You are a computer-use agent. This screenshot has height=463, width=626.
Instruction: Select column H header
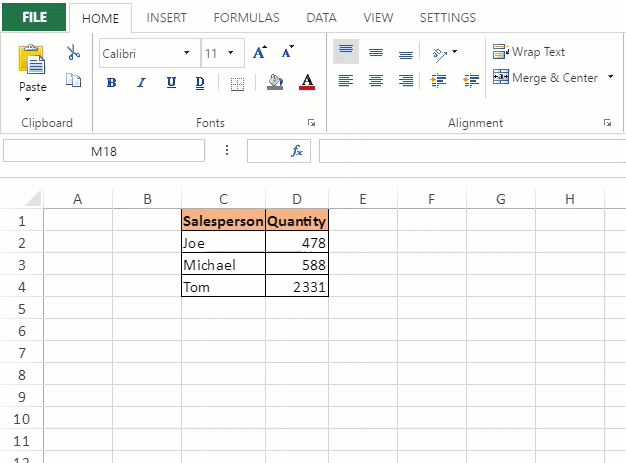point(570,199)
